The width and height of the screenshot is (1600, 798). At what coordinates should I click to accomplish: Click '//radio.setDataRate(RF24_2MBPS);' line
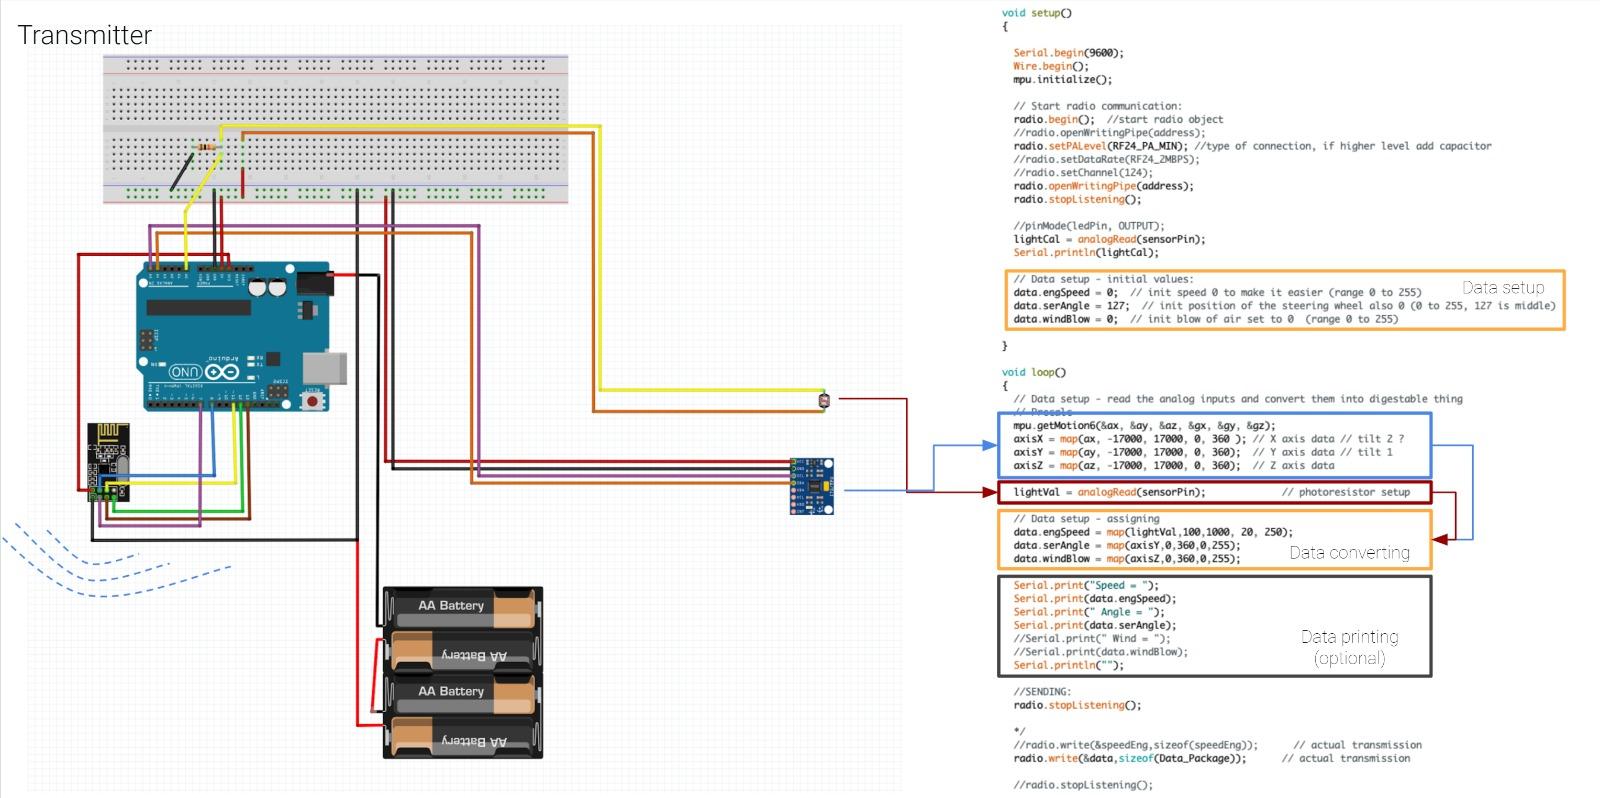[x=1106, y=159]
